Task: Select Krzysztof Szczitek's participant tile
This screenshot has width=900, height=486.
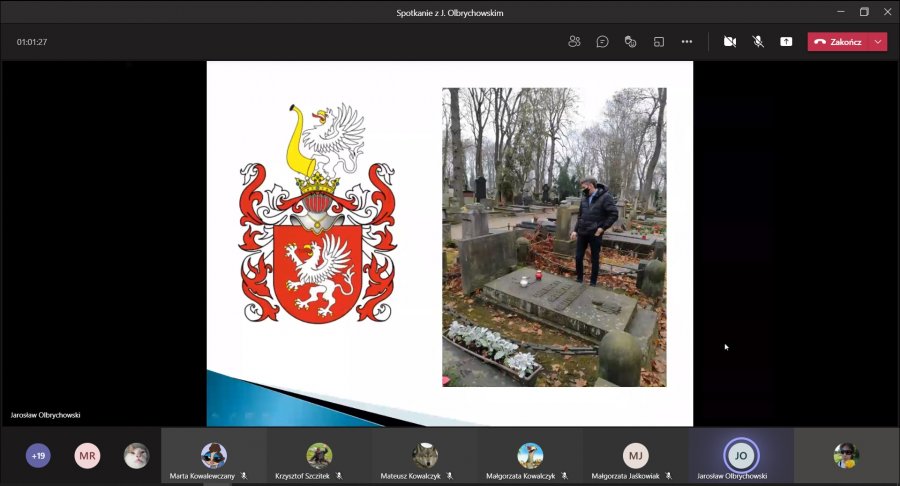Action: [319, 456]
